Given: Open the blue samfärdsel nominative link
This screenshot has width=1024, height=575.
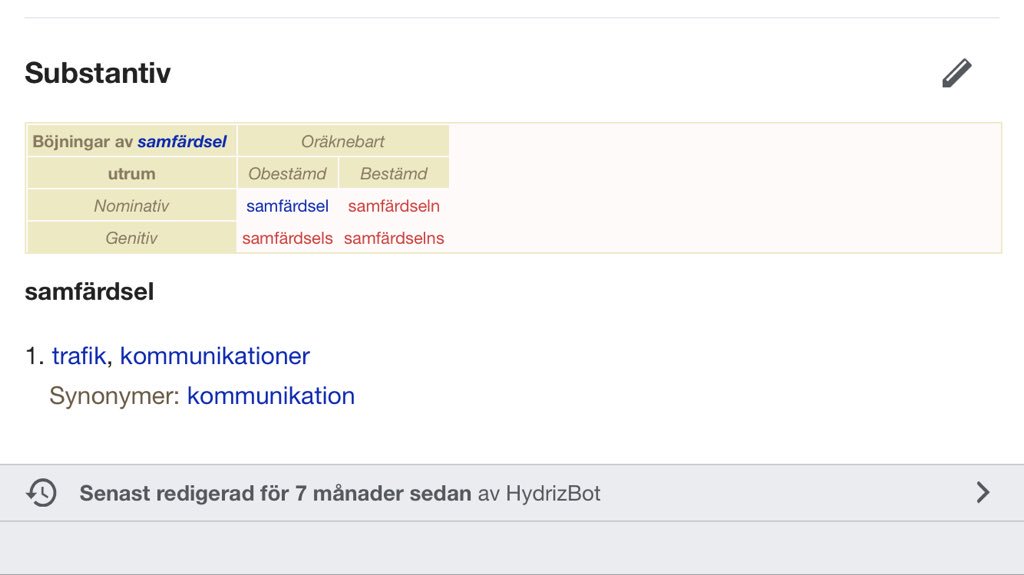Looking at the screenshot, I should (x=287, y=206).
